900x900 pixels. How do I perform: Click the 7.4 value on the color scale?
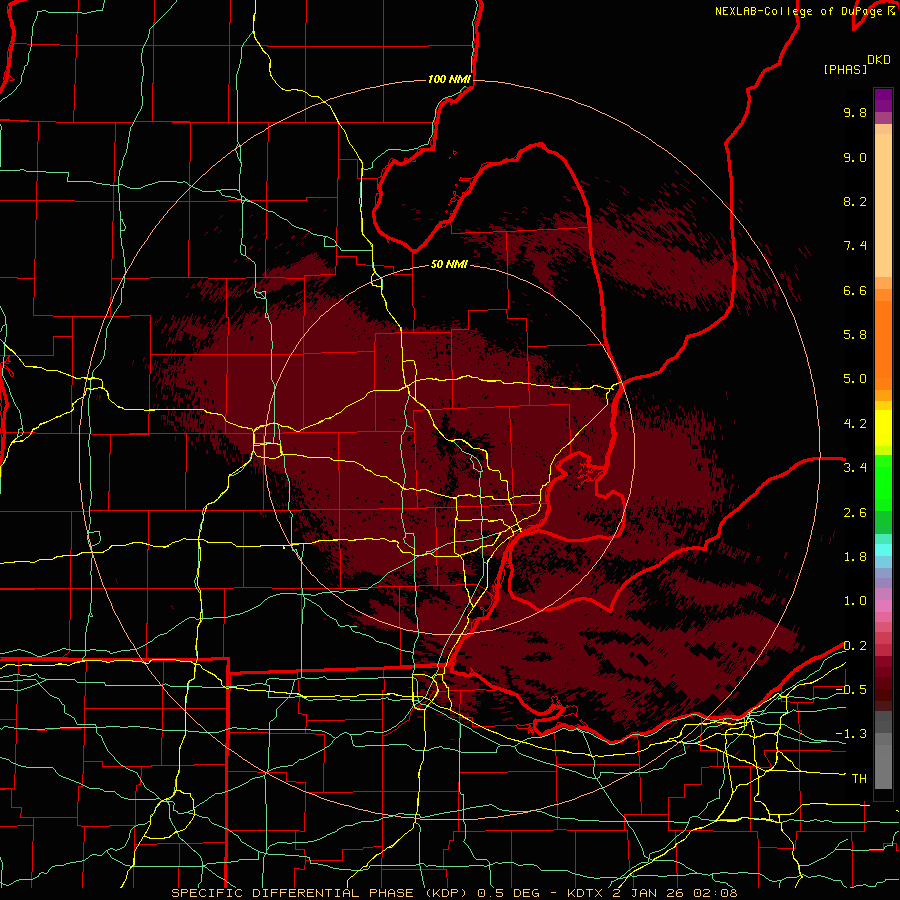[855, 246]
